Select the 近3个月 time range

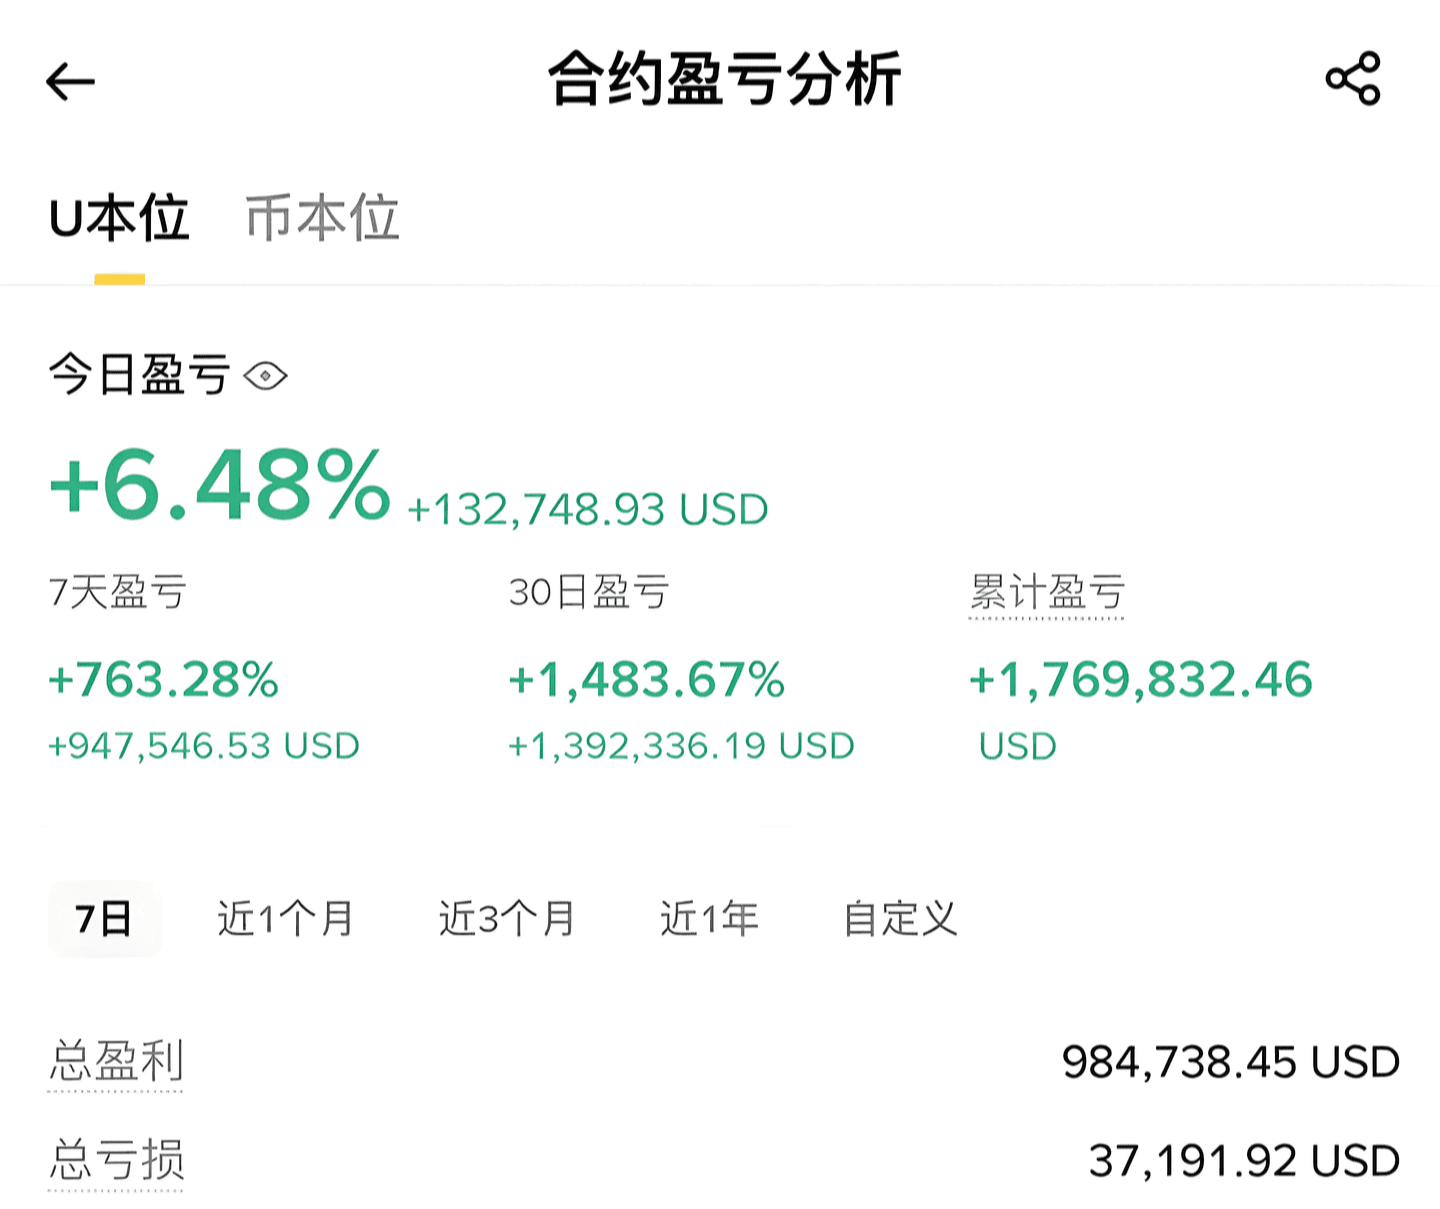pos(507,918)
